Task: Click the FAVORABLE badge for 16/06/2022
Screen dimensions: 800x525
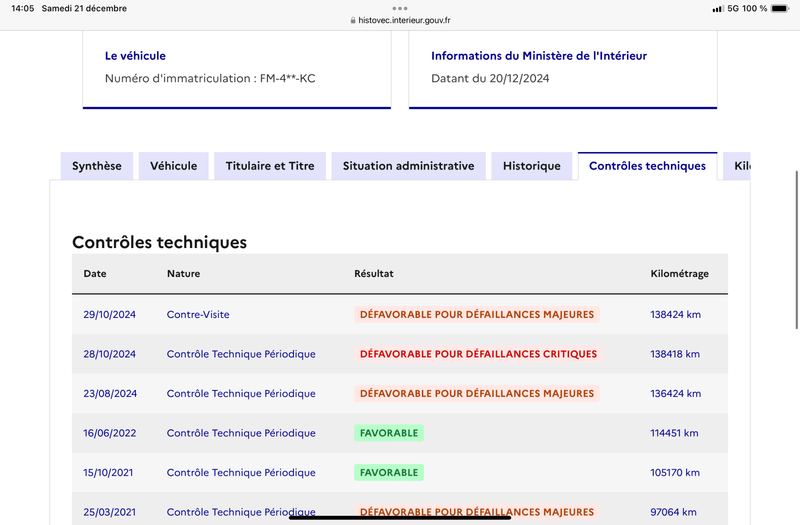Action: (389, 433)
